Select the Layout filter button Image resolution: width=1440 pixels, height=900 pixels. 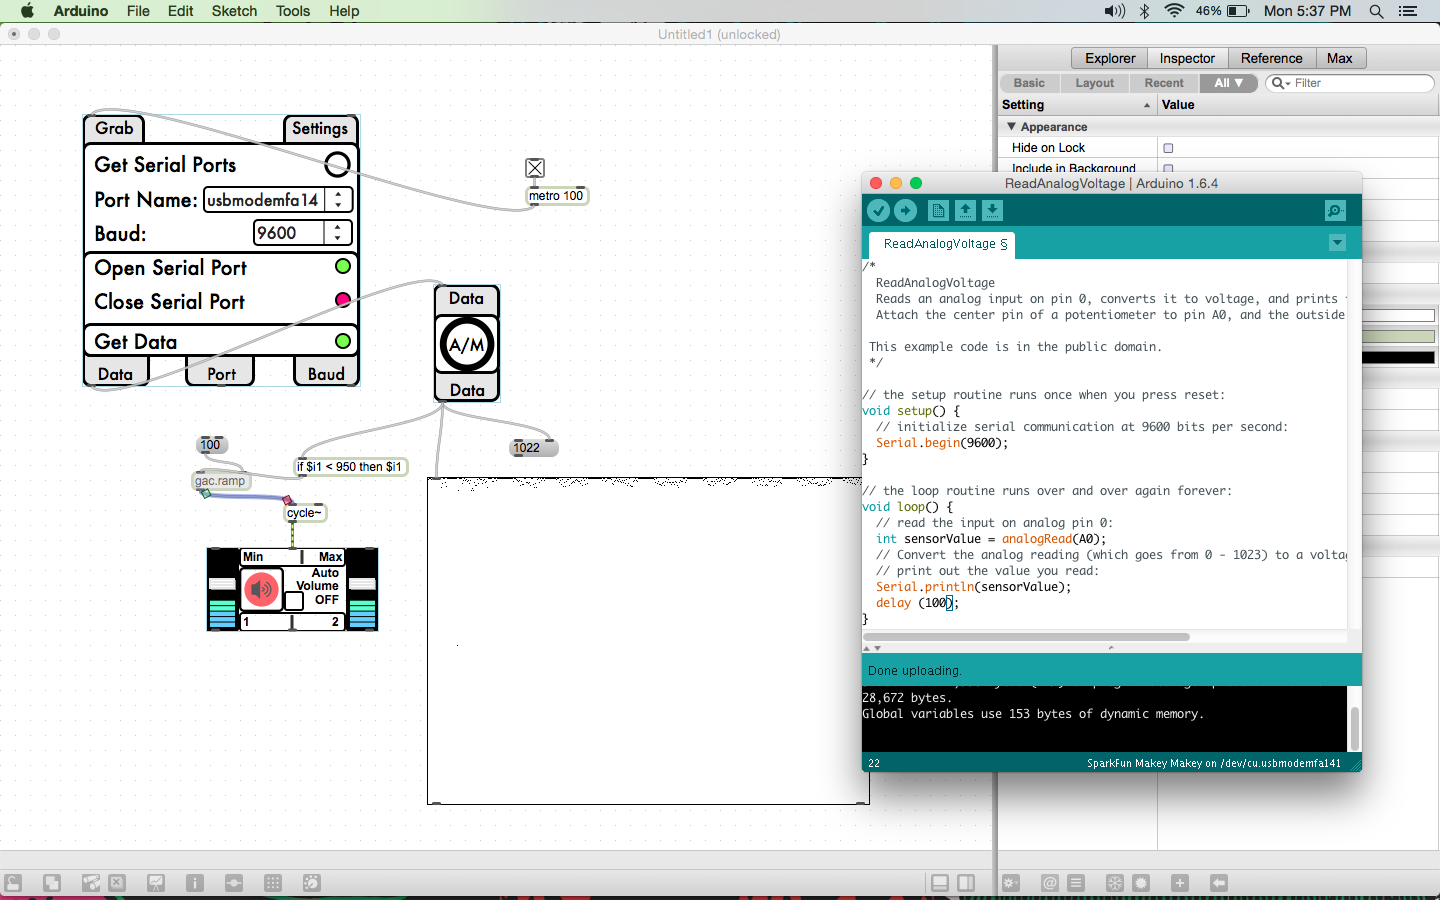pyautogui.click(x=1094, y=83)
